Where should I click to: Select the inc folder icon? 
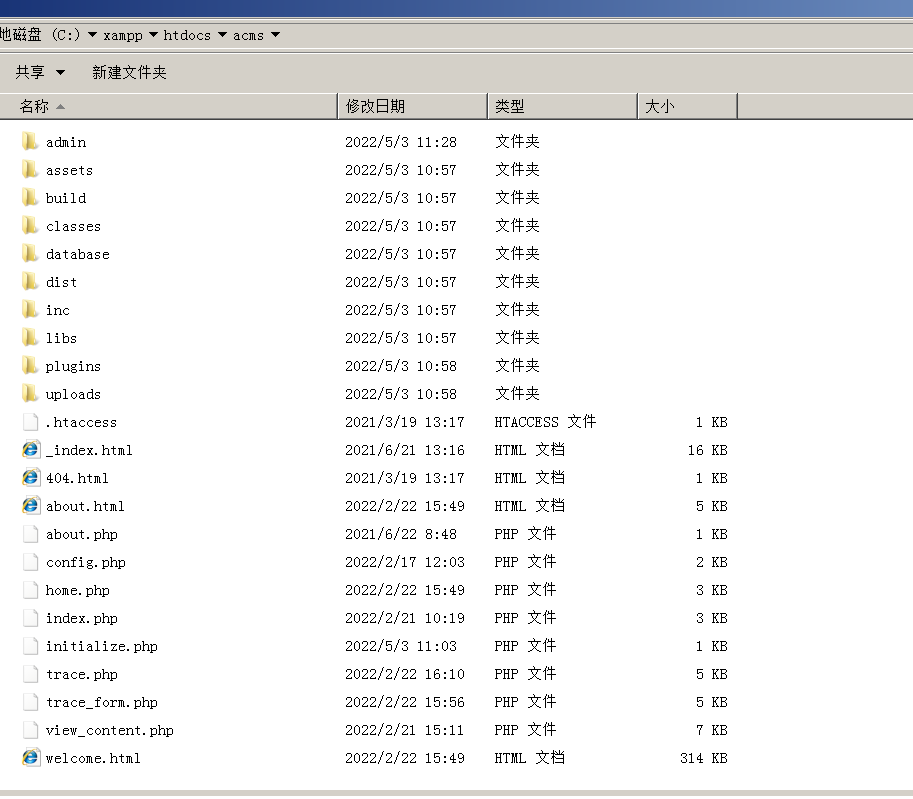(30, 309)
